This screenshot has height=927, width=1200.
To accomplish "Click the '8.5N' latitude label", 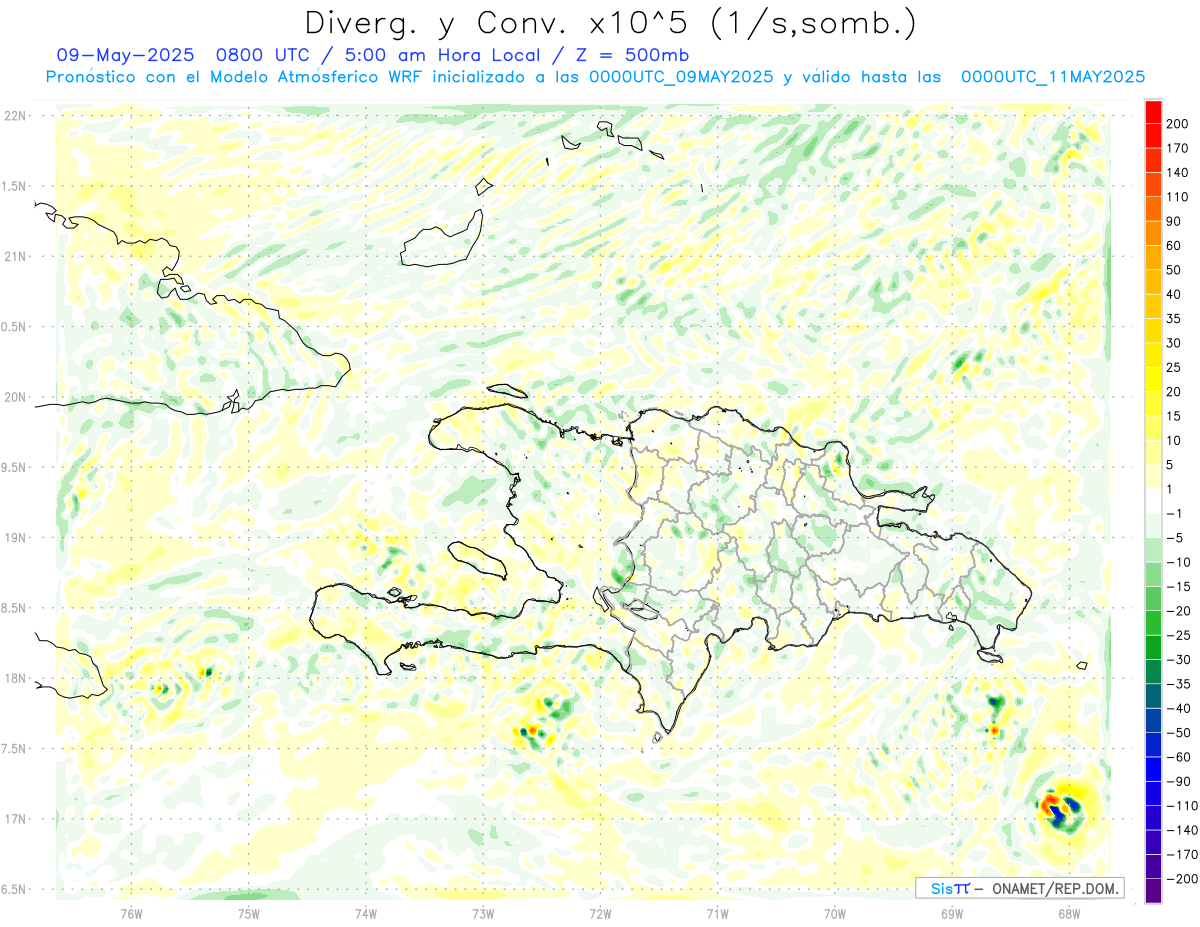I will [x=14, y=608].
